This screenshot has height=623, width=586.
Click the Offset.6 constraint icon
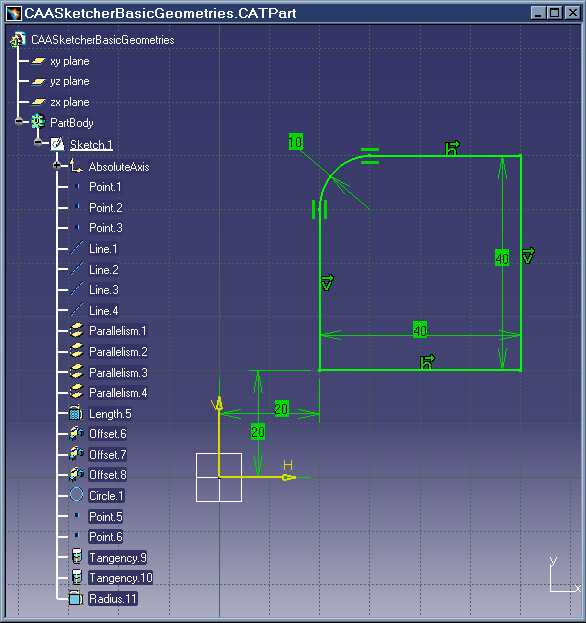tap(76, 433)
